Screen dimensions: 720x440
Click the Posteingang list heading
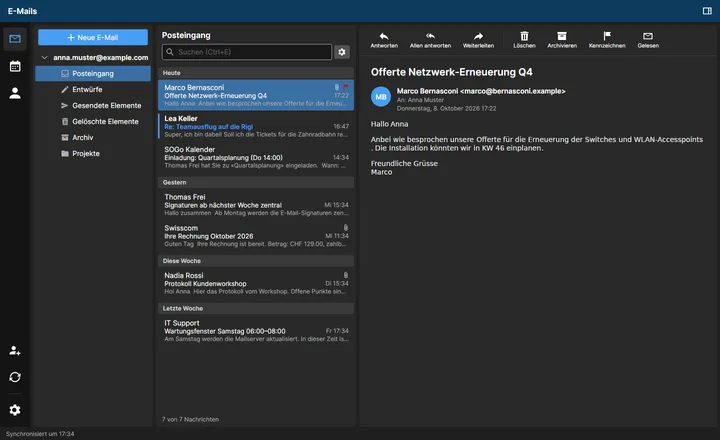(x=186, y=35)
